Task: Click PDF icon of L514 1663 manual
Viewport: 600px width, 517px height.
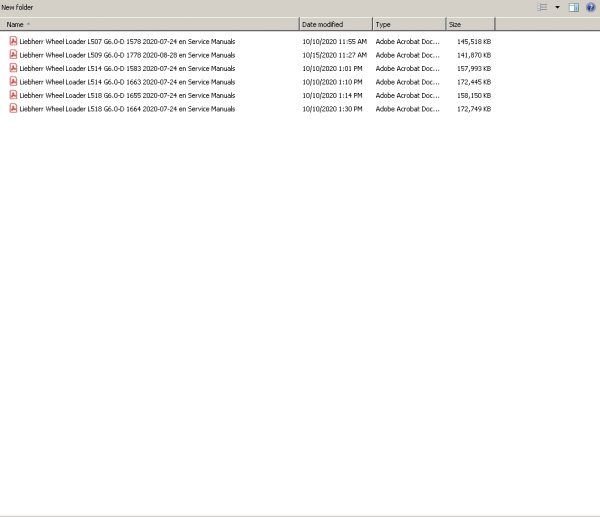Action: (x=13, y=82)
